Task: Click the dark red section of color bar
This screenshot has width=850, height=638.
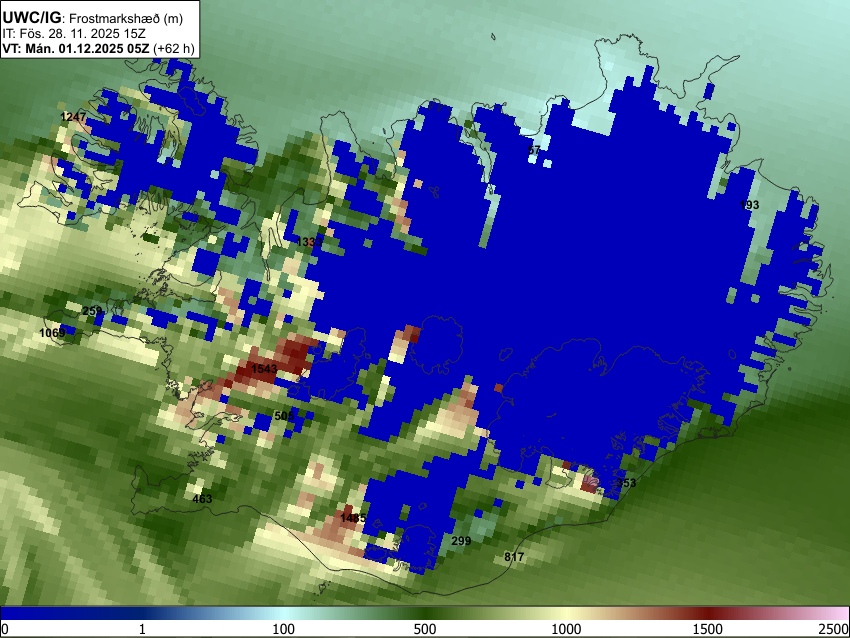Action: pos(708,613)
